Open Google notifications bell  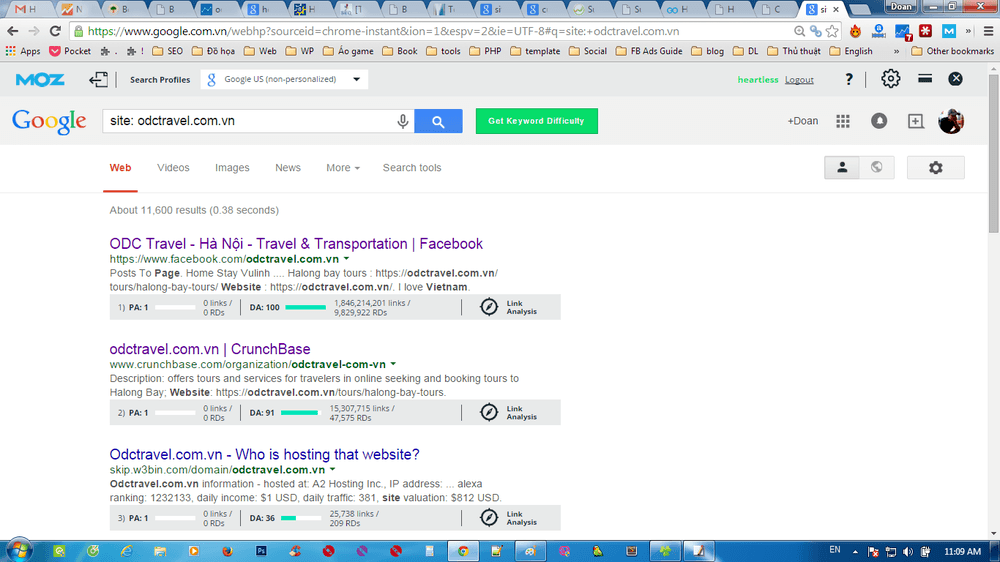pos(879,121)
